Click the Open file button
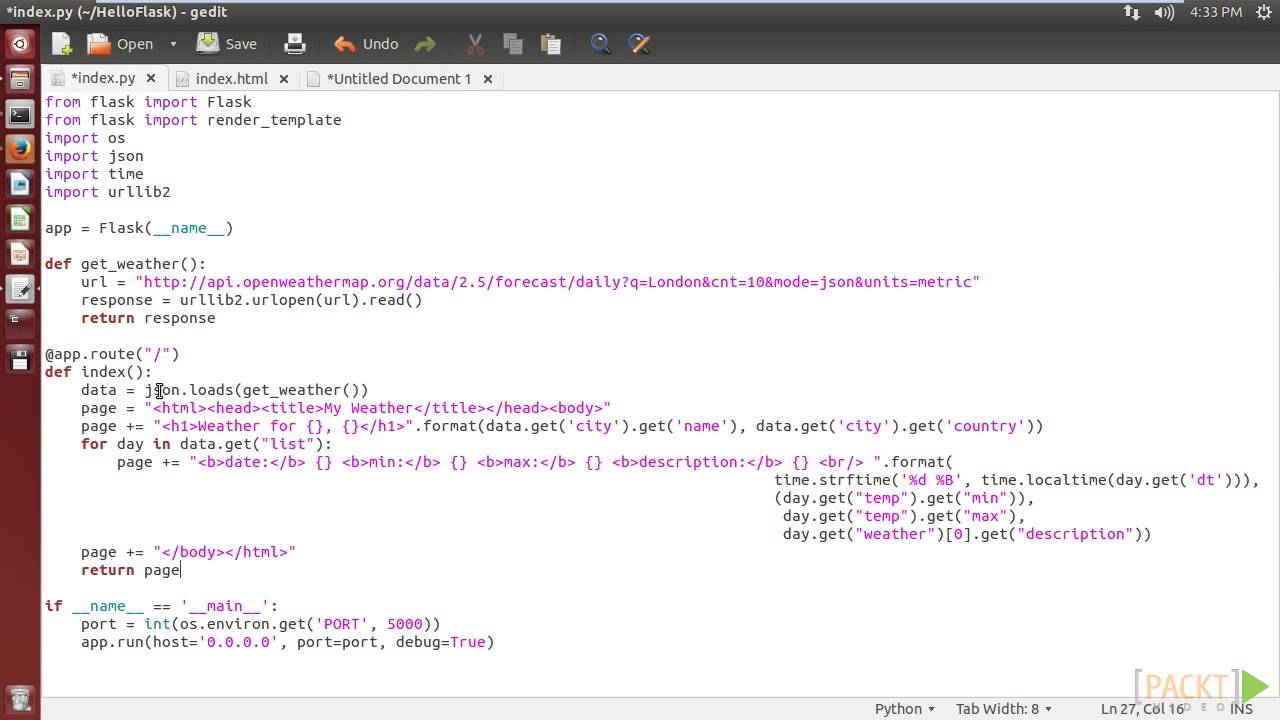Screen dimensions: 1280x720 (120, 44)
